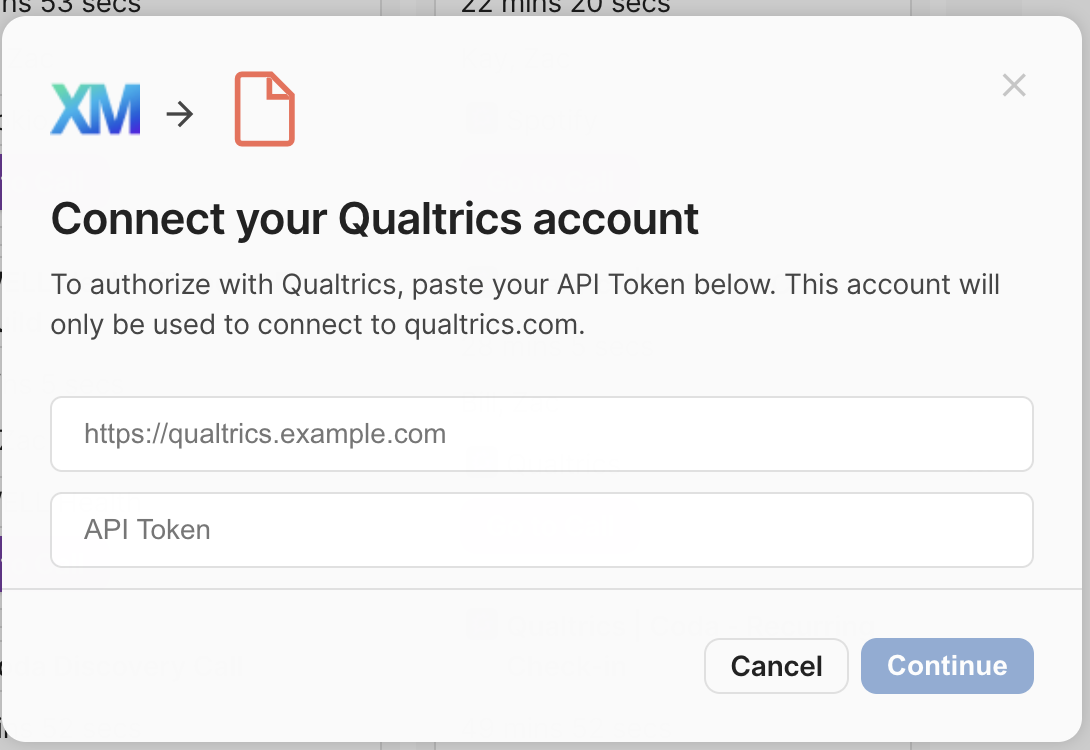Viewport: 1090px width, 750px height.
Task: Click the "Connect your Qualtrics account" heading
Action: pos(375,219)
